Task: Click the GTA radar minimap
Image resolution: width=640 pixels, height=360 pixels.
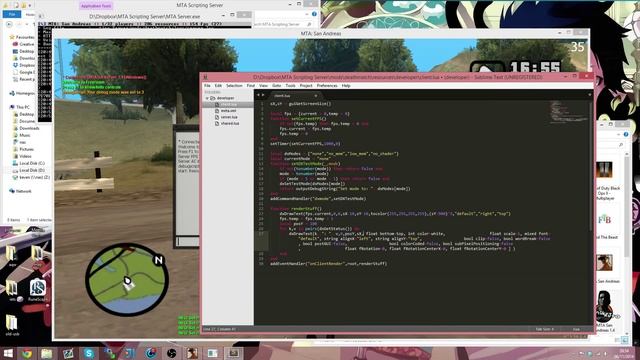Action: [x=127, y=279]
